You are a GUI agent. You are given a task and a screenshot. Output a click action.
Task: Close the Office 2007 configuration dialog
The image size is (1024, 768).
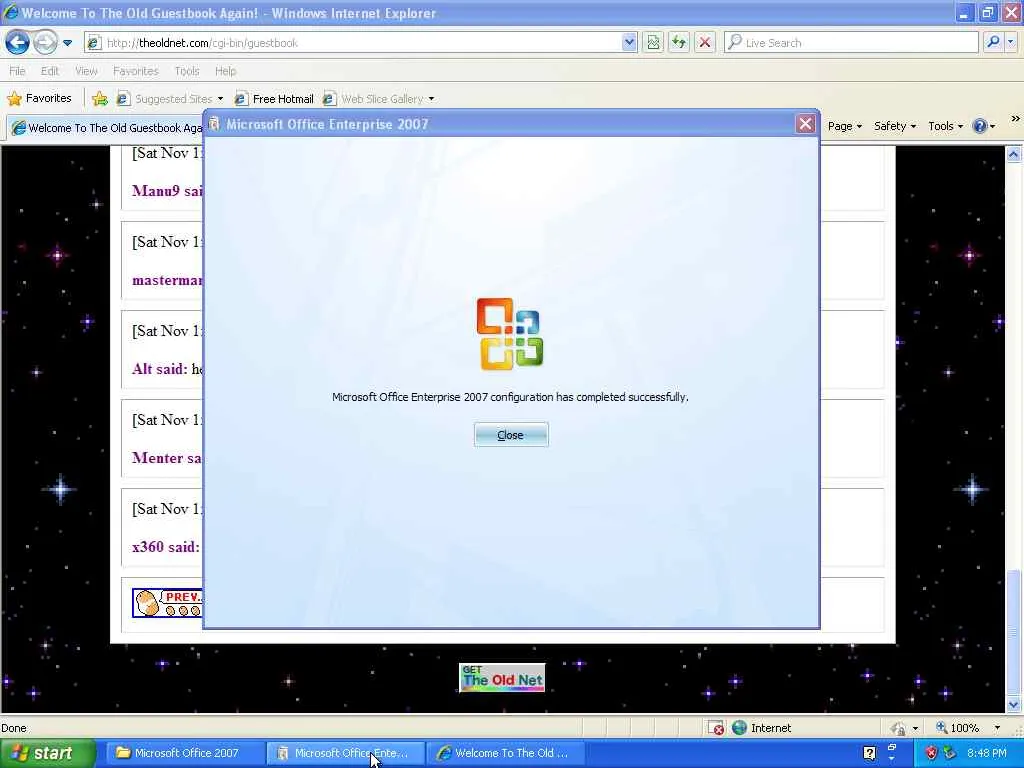pos(511,435)
